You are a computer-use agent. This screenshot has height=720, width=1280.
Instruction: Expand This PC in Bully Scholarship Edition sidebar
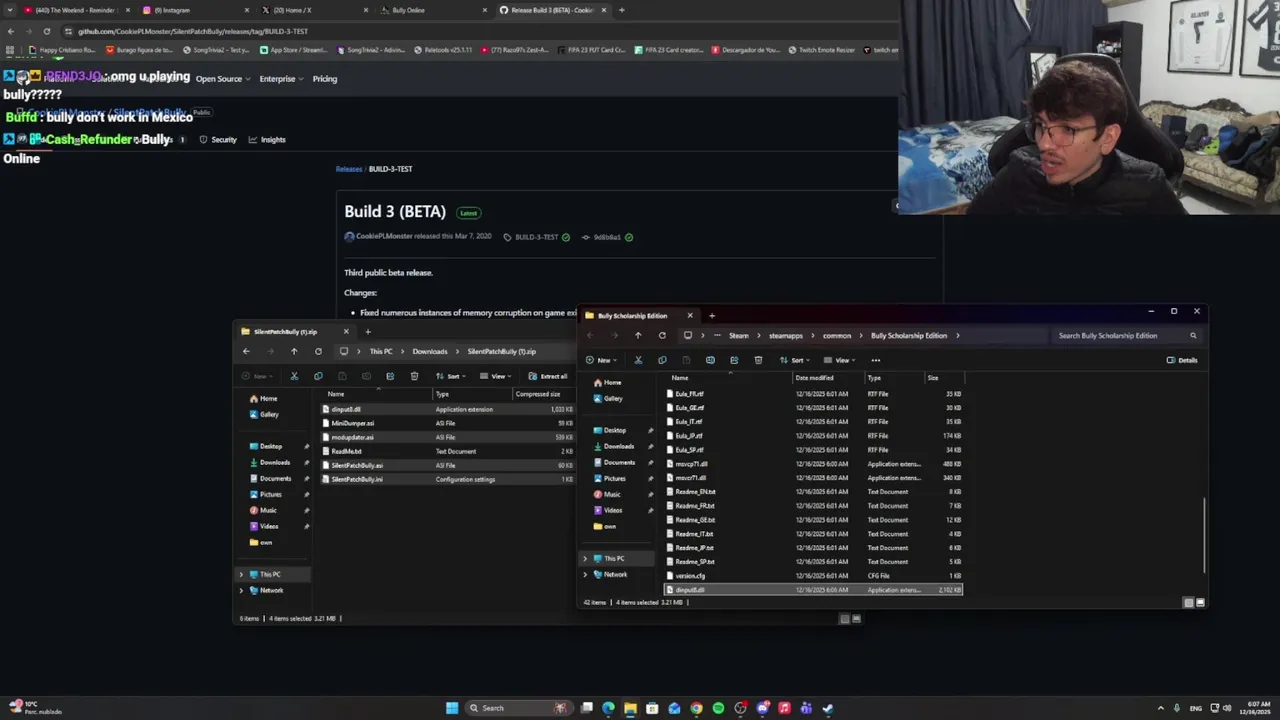coord(585,558)
